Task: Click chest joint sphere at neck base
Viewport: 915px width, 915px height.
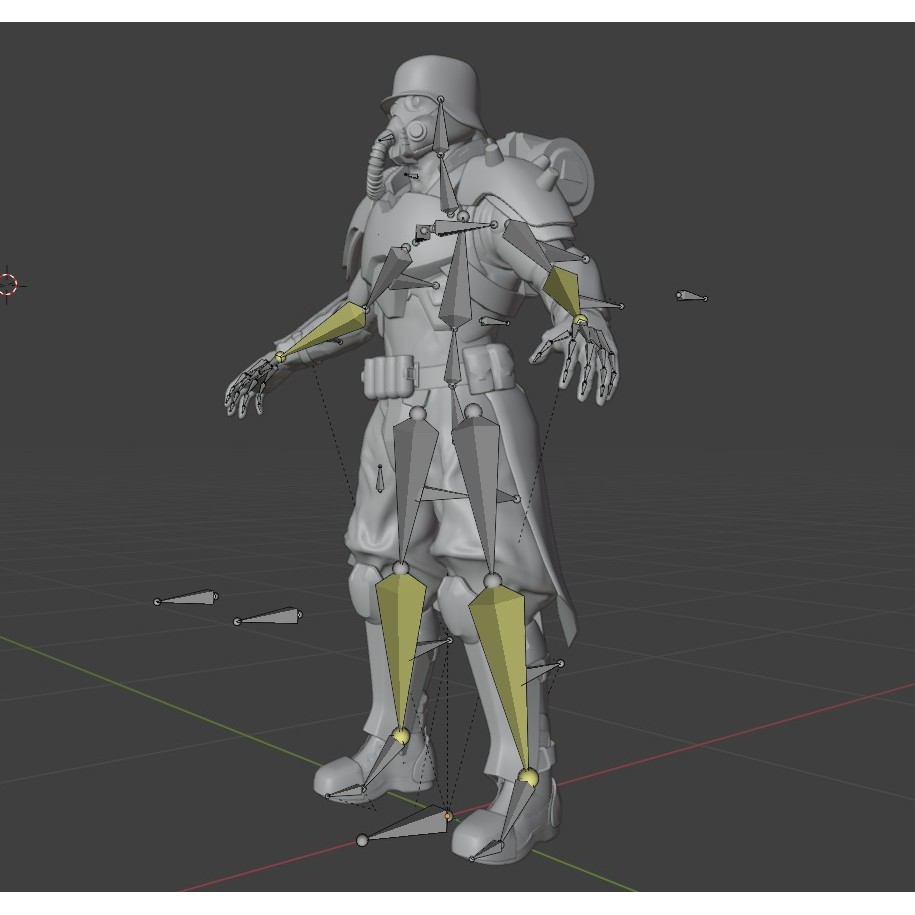Action: [x=463, y=216]
